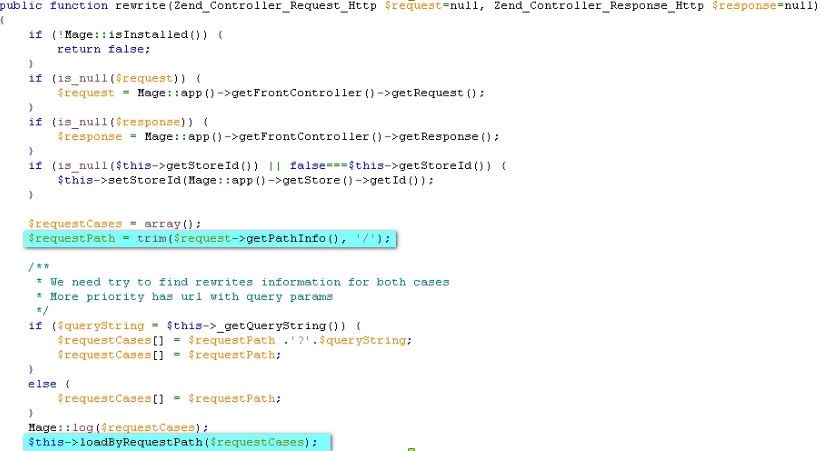The height and width of the screenshot is (451, 821).
Task: Select the 'if (is_null($request))' line
Action: (x=115, y=79)
